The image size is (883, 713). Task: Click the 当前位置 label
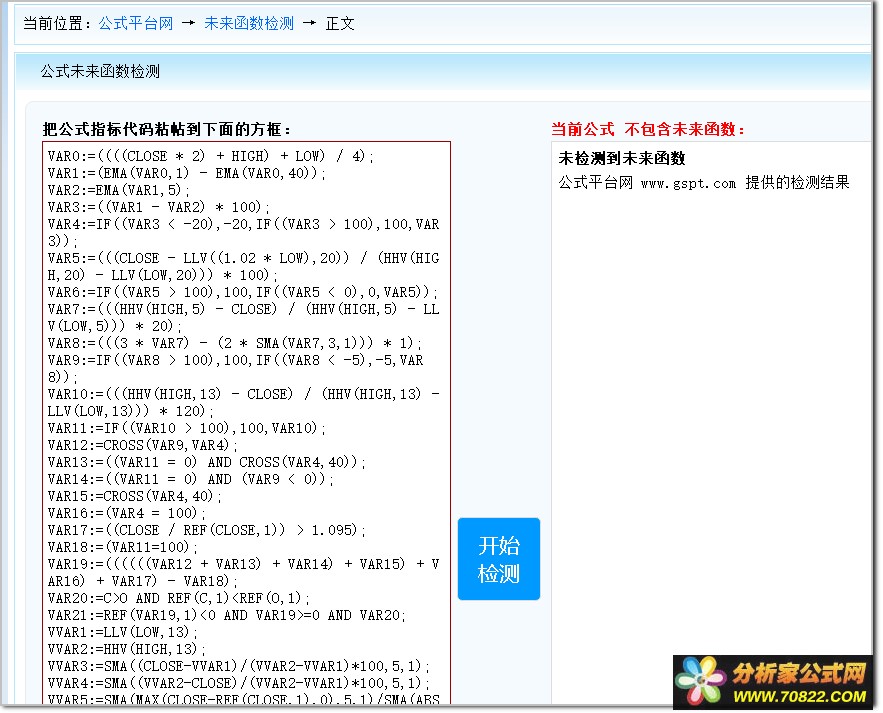(x=55, y=24)
